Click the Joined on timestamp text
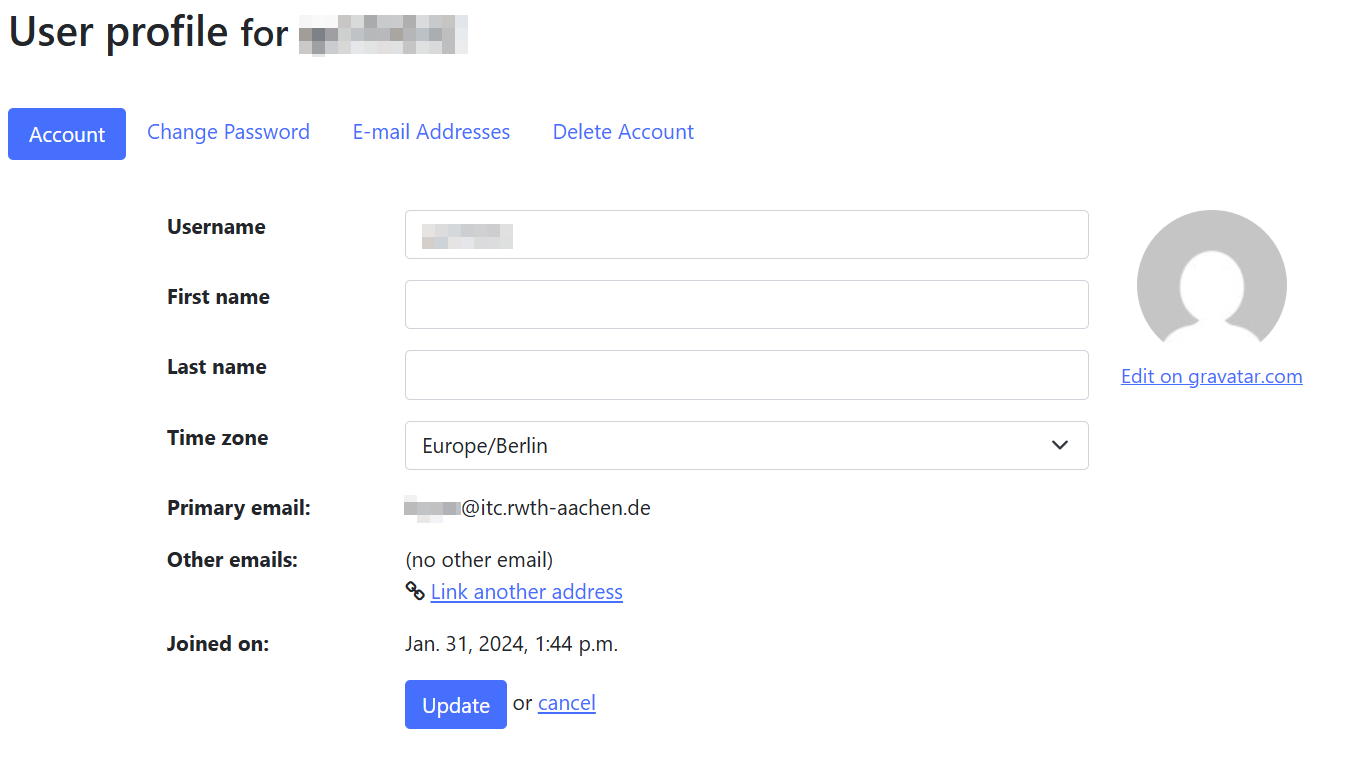Image resolution: width=1358 pixels, height=769 pixels. (x=511, y=643)
